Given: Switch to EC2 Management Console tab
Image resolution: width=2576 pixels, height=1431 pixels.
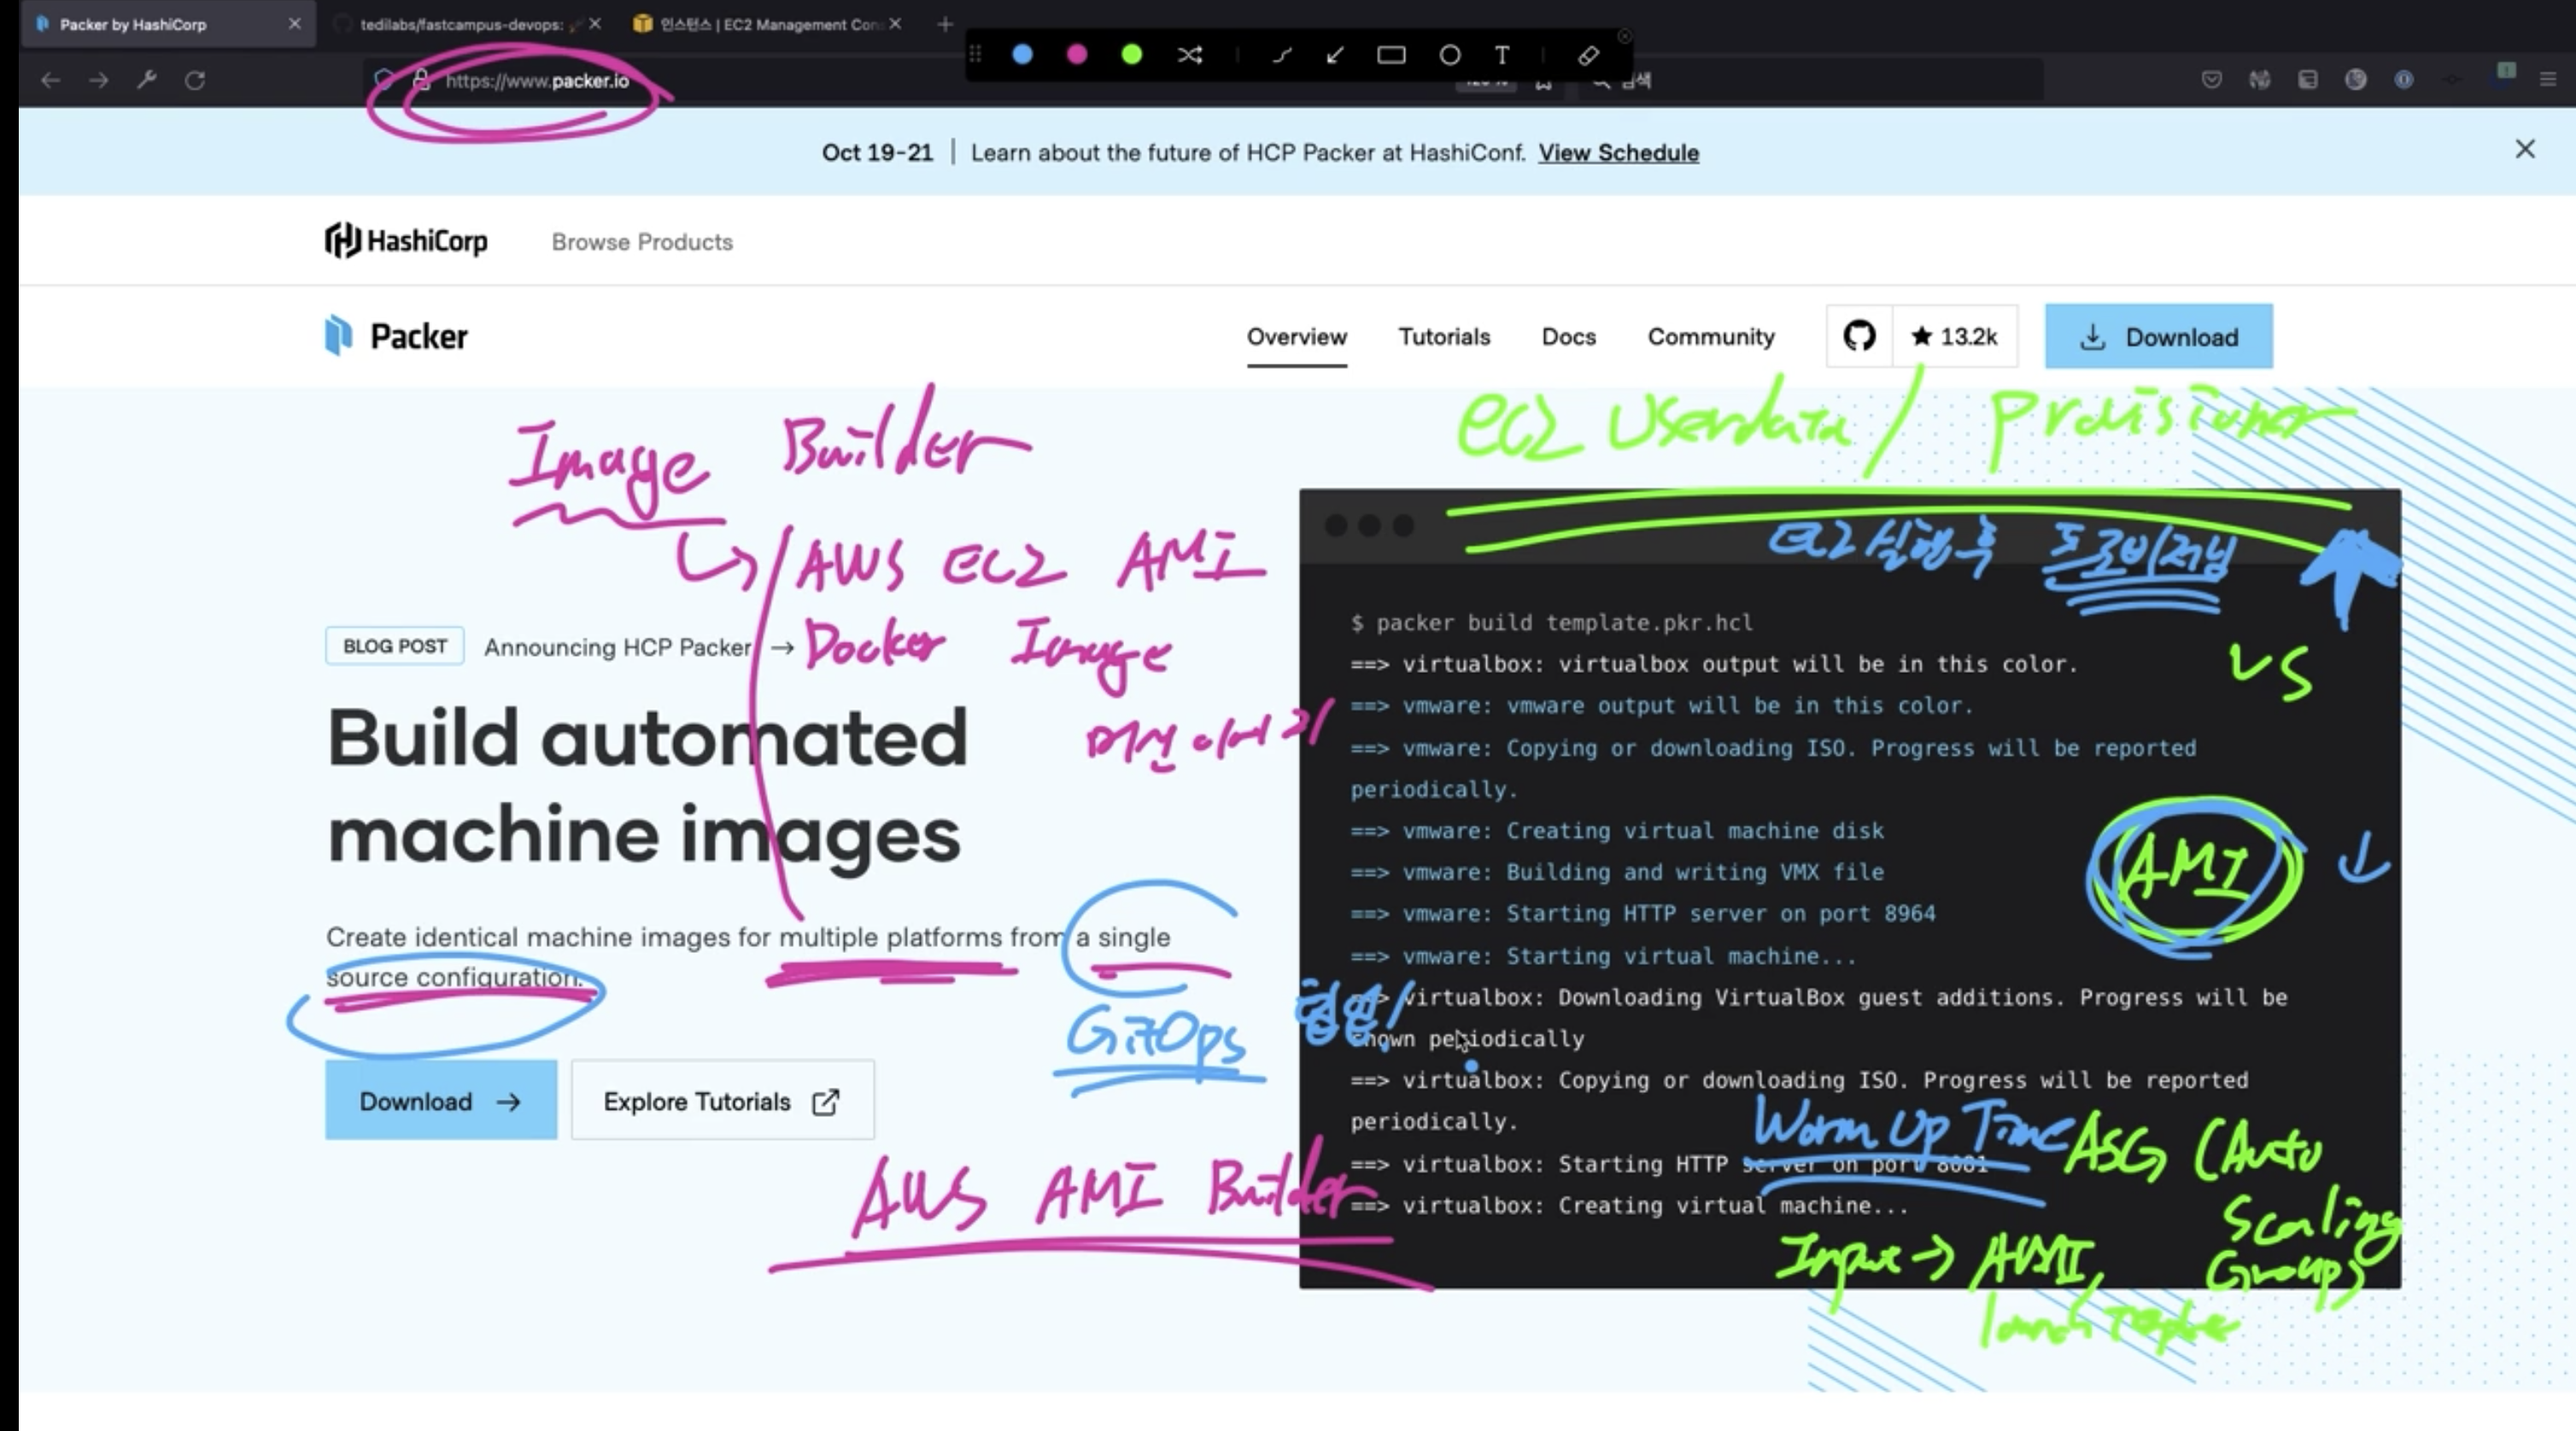Looking at the screenshot, I should (766, 24).
